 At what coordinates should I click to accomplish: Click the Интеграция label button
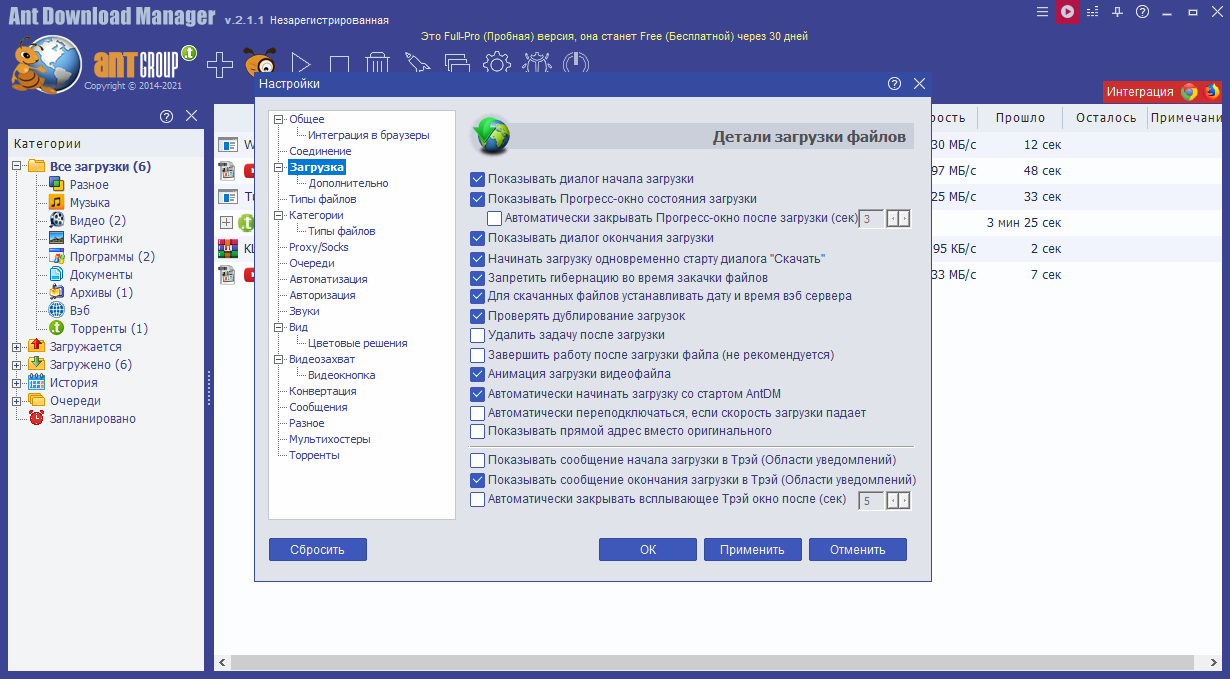coord(1140,91)
